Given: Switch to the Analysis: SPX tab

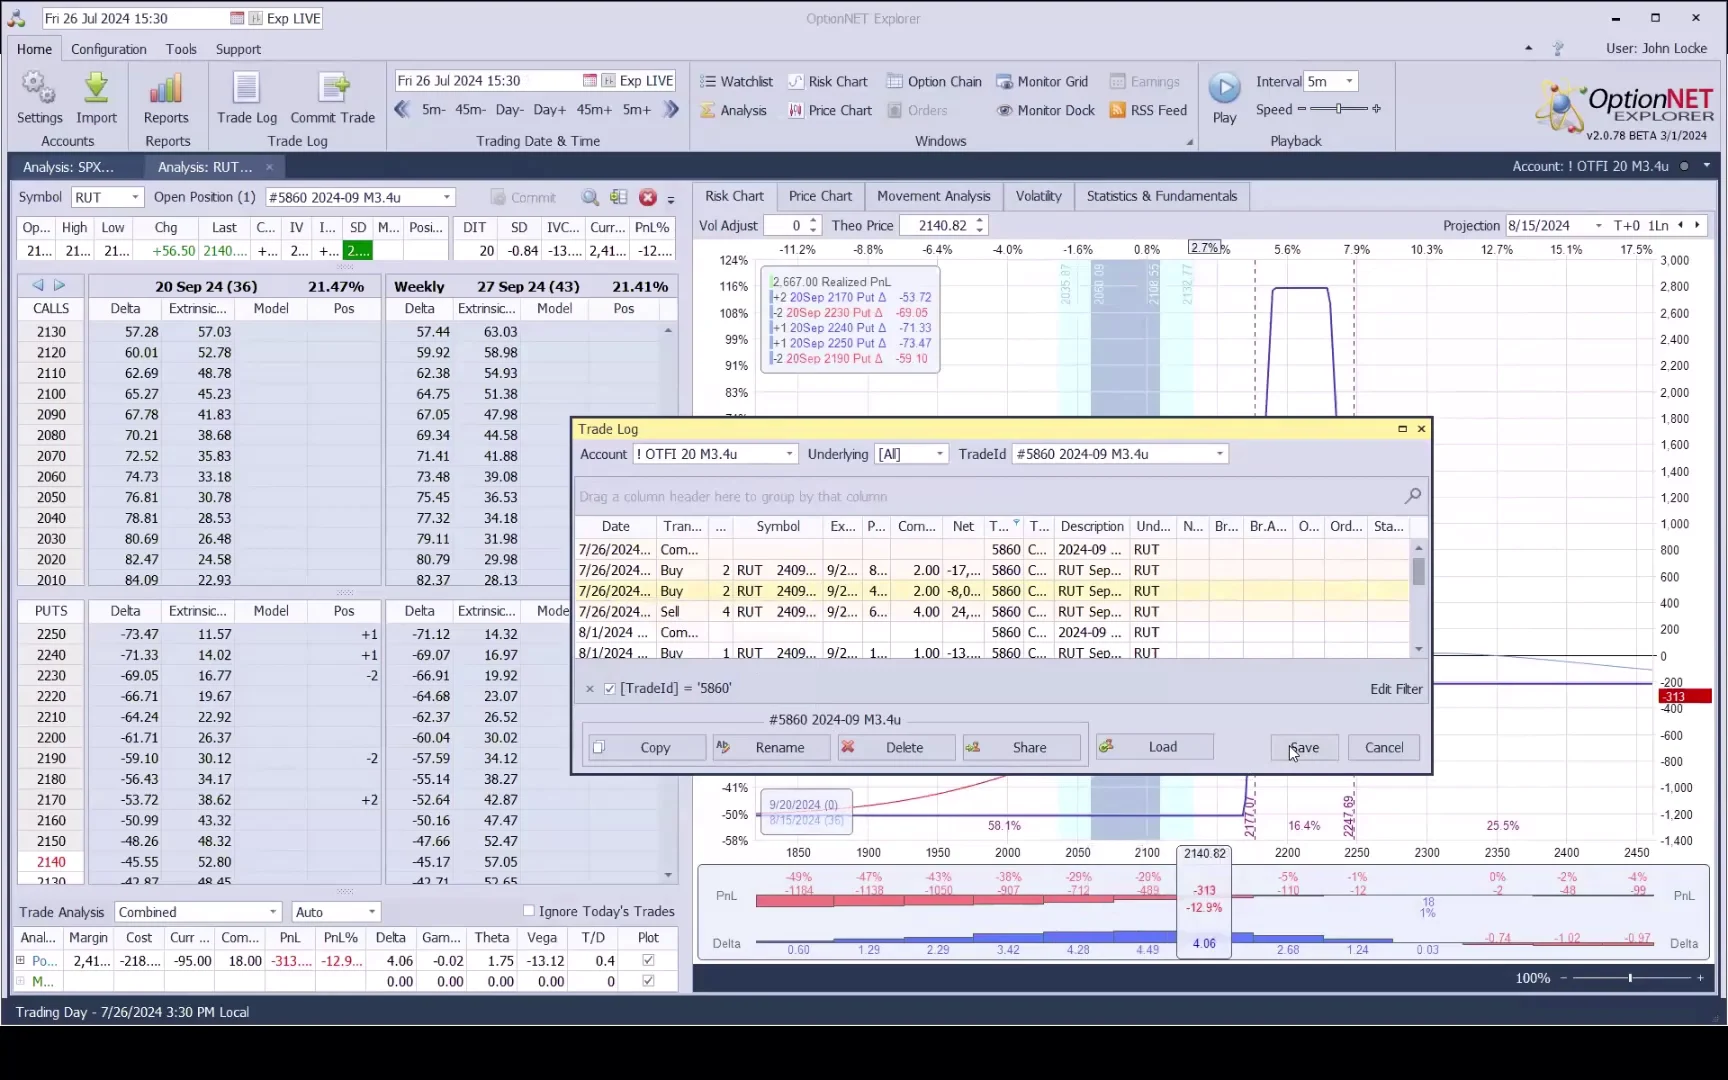Looking at the screenshot, I should coord(68,167).
